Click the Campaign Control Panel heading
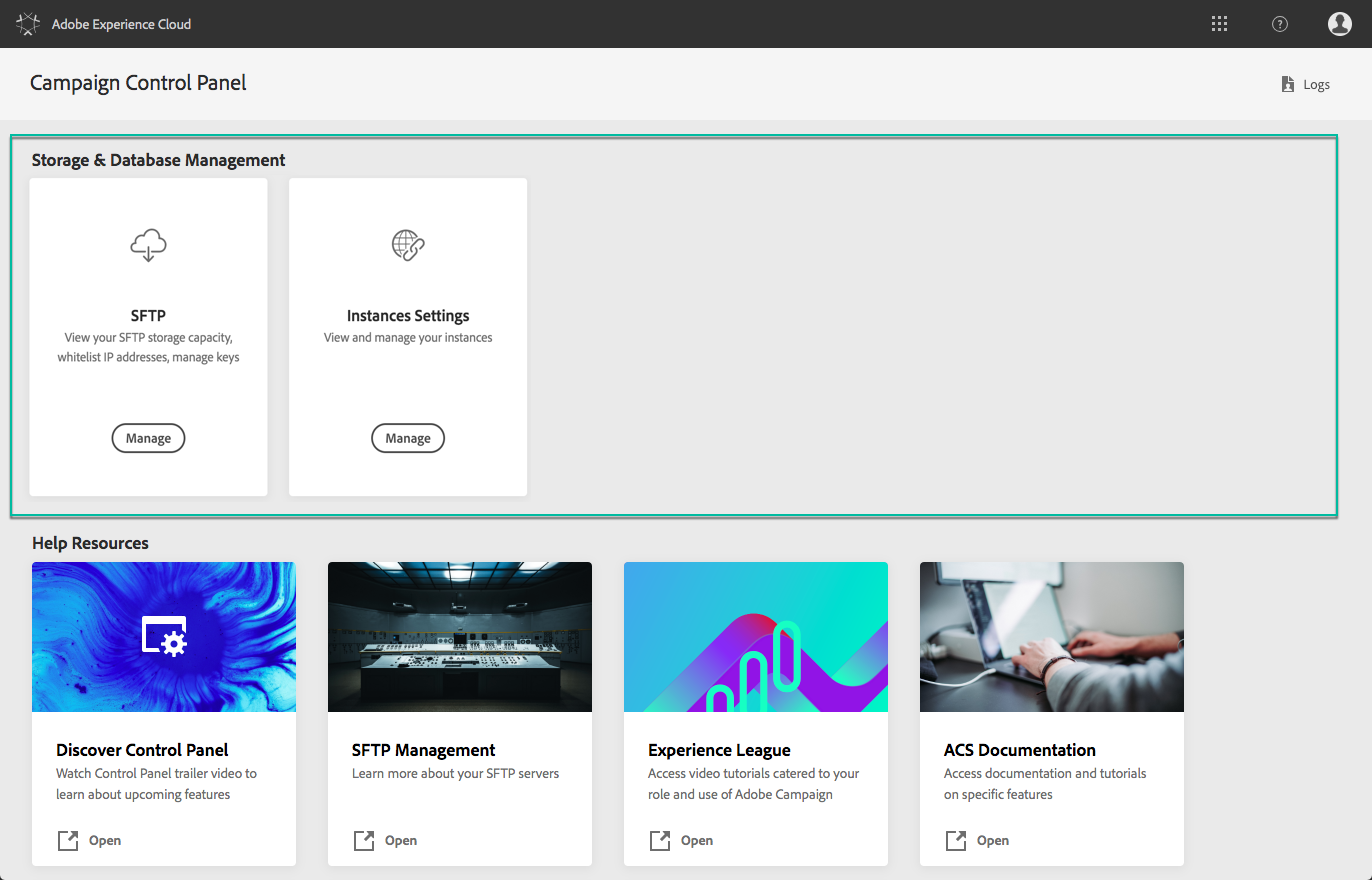1372x880 pixels. tap(138, 83)
